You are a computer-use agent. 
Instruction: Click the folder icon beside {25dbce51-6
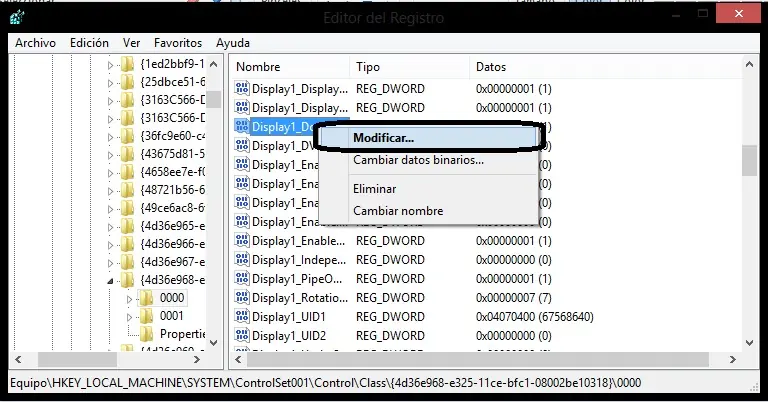[x=127, y=82]
